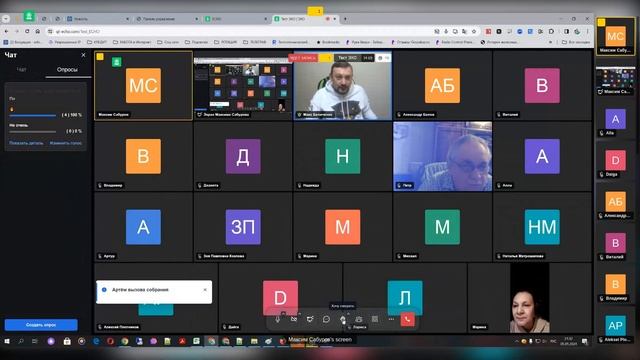This screenshot has width=640, height=360.
Task: Select the Пётр video tile
Action: (442, 156)
